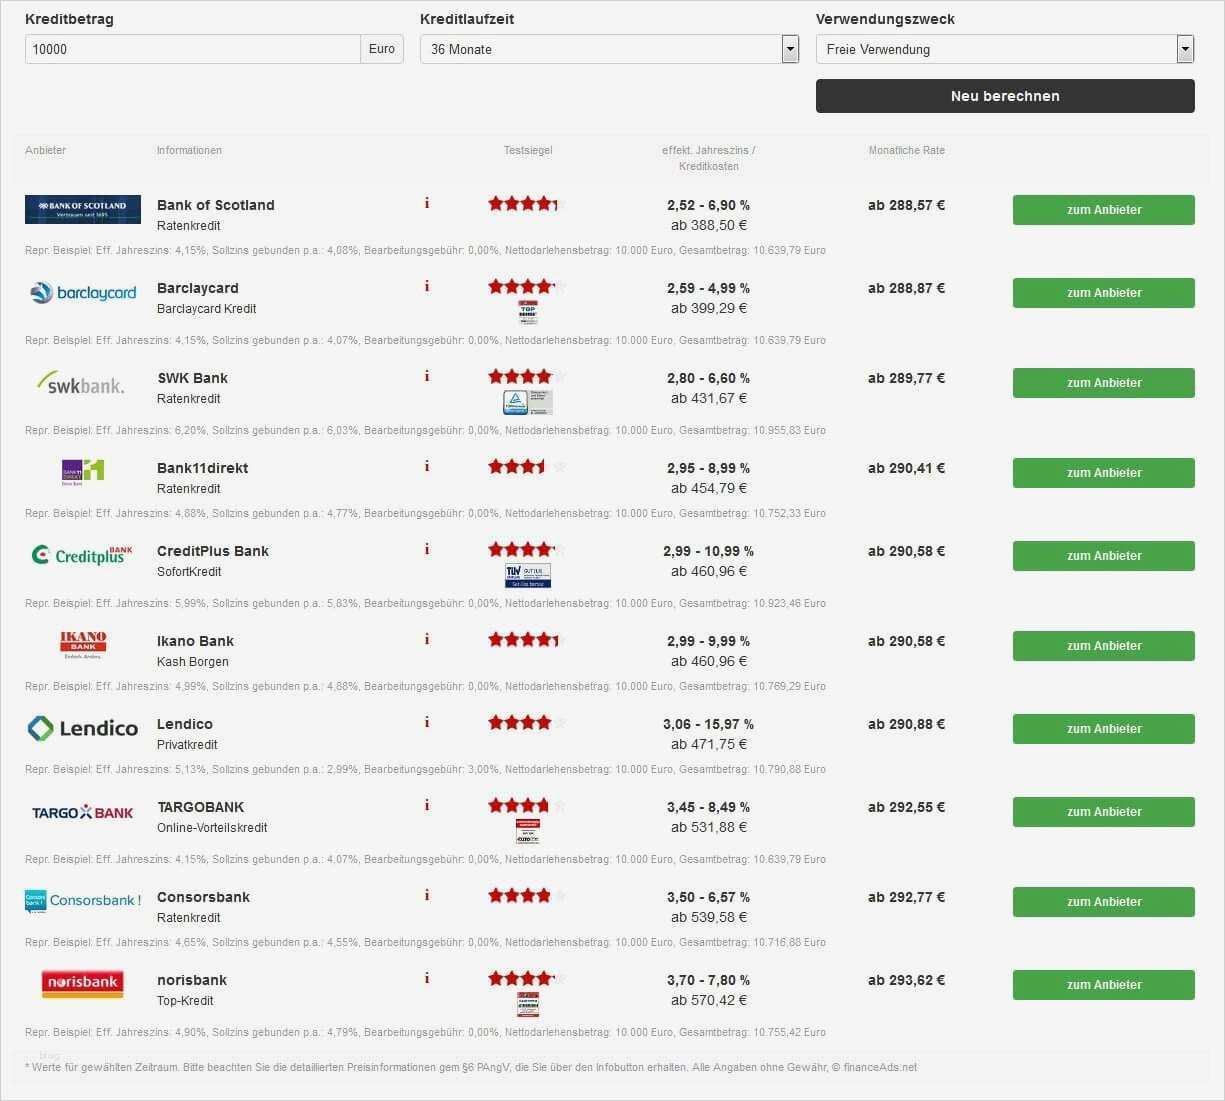The image size is (1225, 1101).
Task: Click the TARGOBANK logo
Action: point(82,812)
